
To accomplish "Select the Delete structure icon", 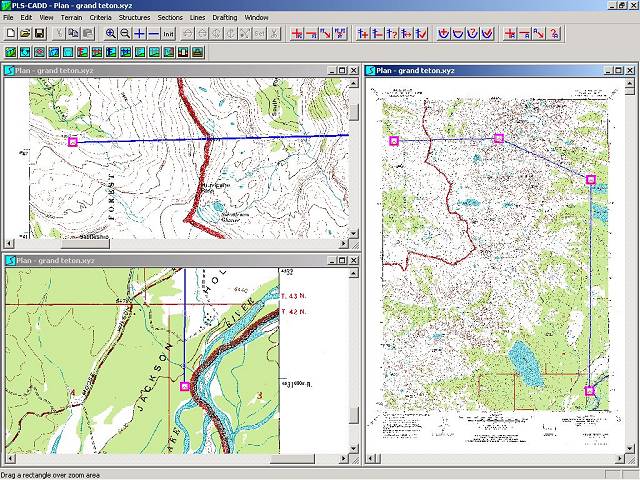I will tap(377, 33).
